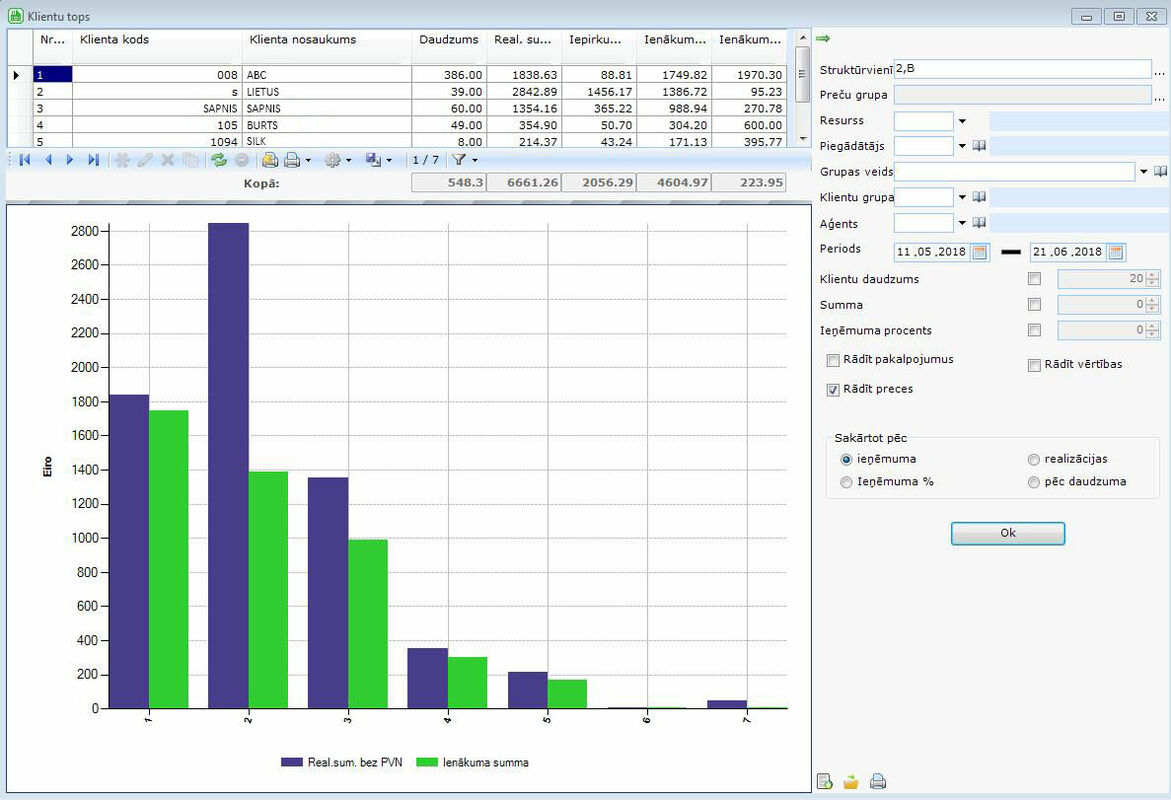Click the open folder icon at bottom right
1171x800 pixels.
click(851, 782)
